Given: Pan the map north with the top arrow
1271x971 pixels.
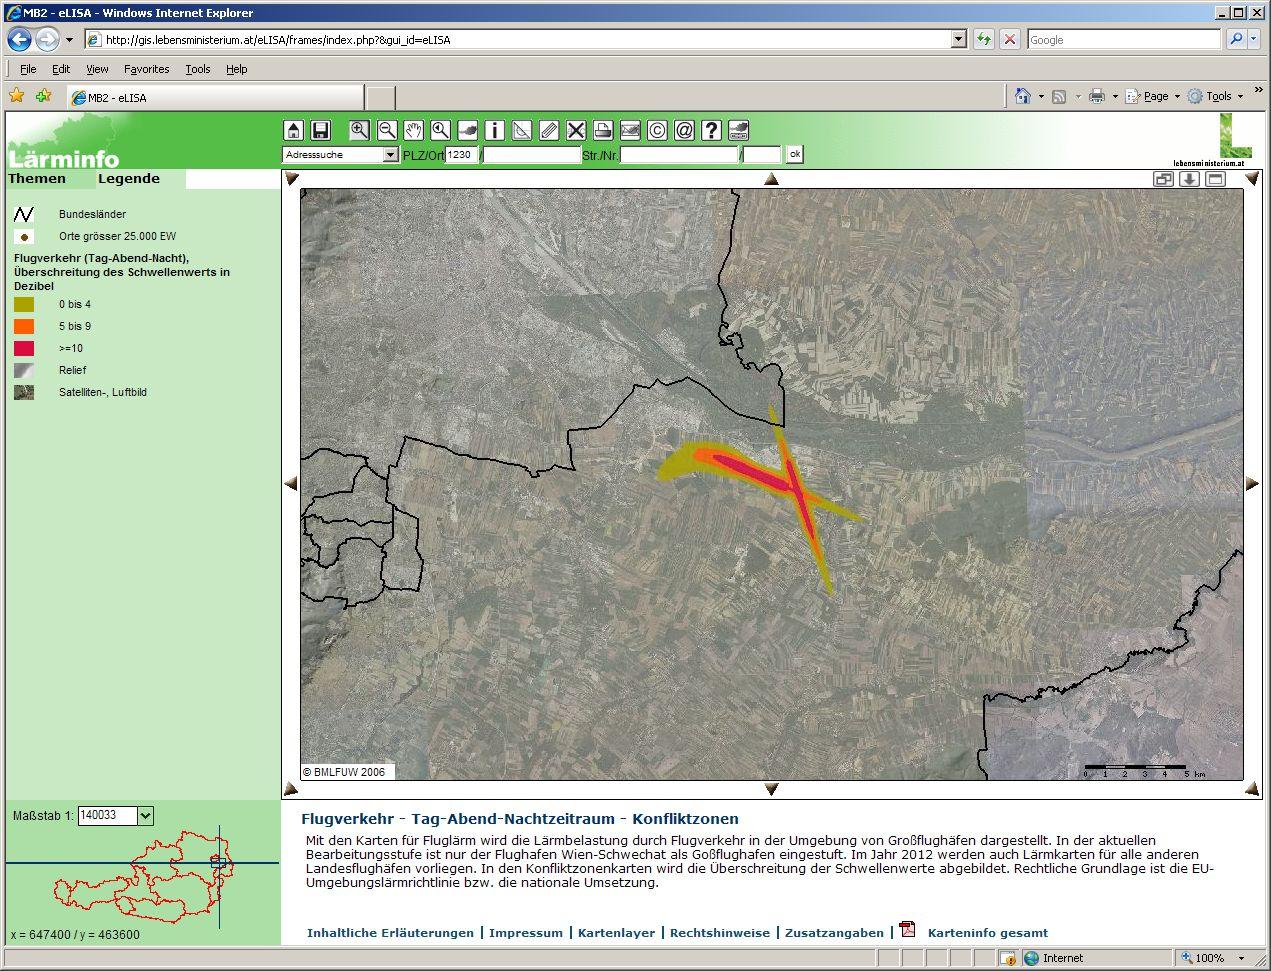Looking at the screenshot, I should (771, 179).
